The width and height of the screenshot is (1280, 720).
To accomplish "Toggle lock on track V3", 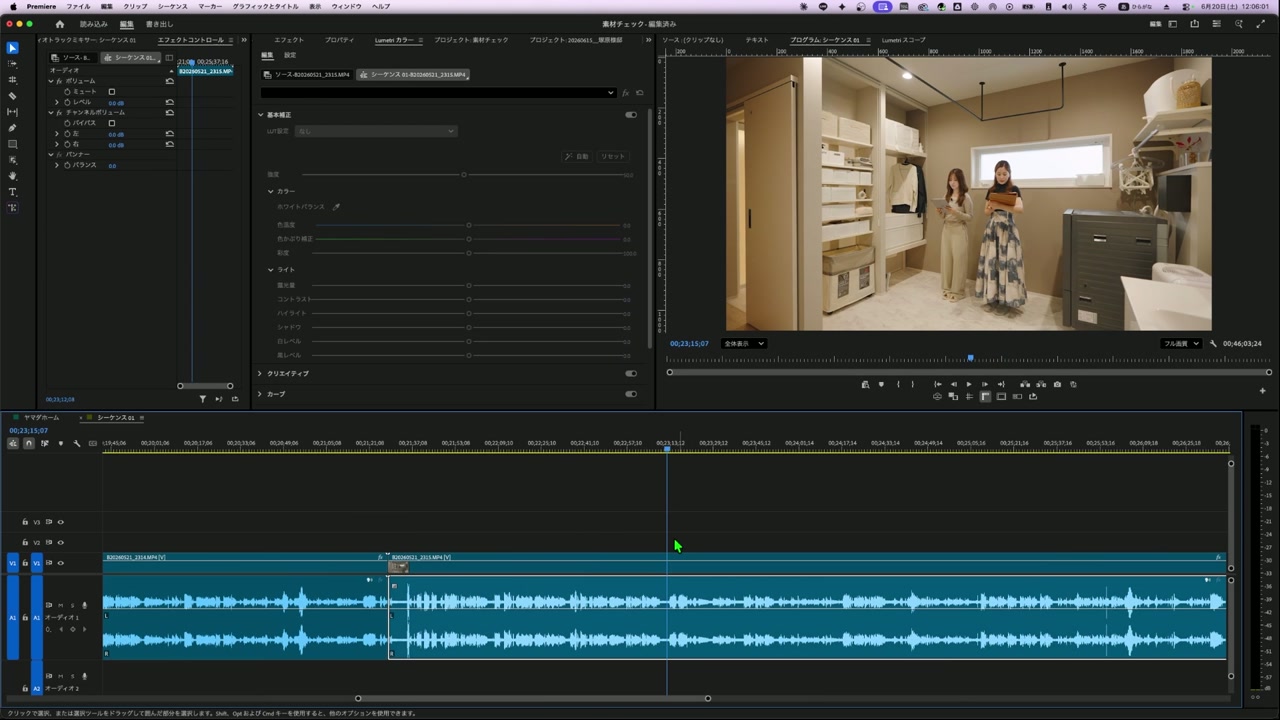I will point(25,522).
